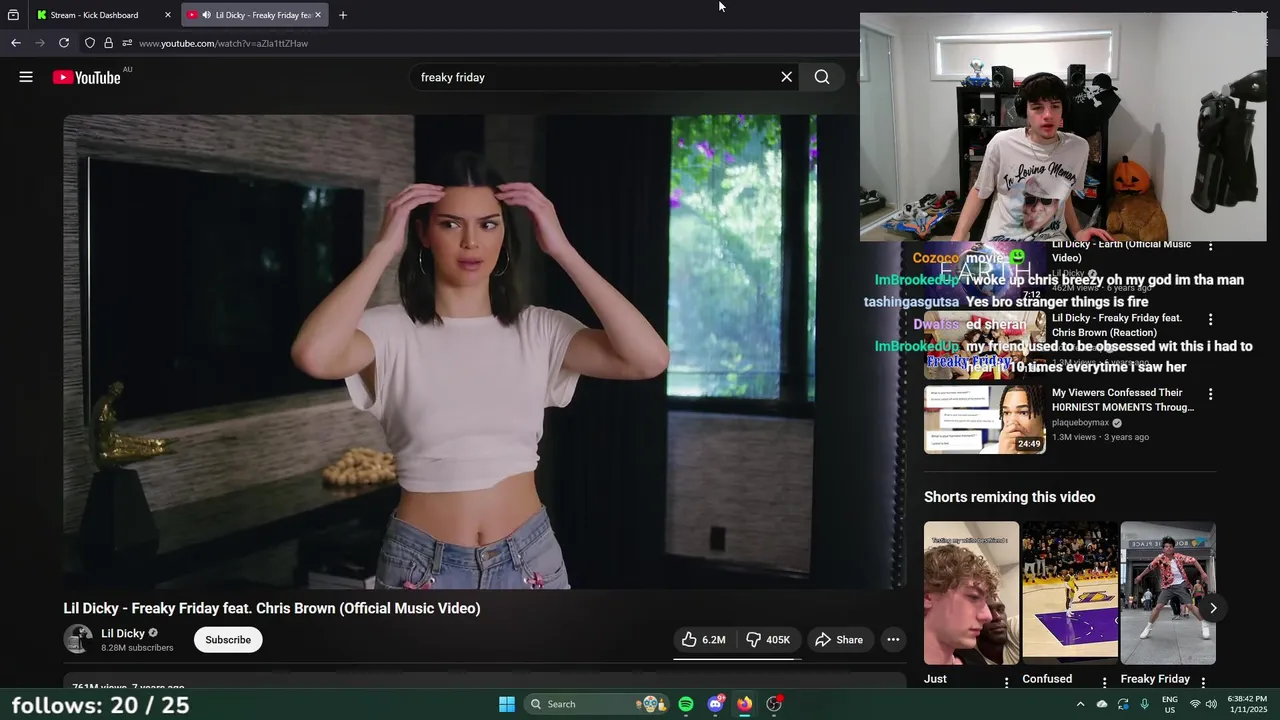1280x720 pixels.
Task: Close the Stream - Kick Dashboard tab
Action: tap(168, 15)
